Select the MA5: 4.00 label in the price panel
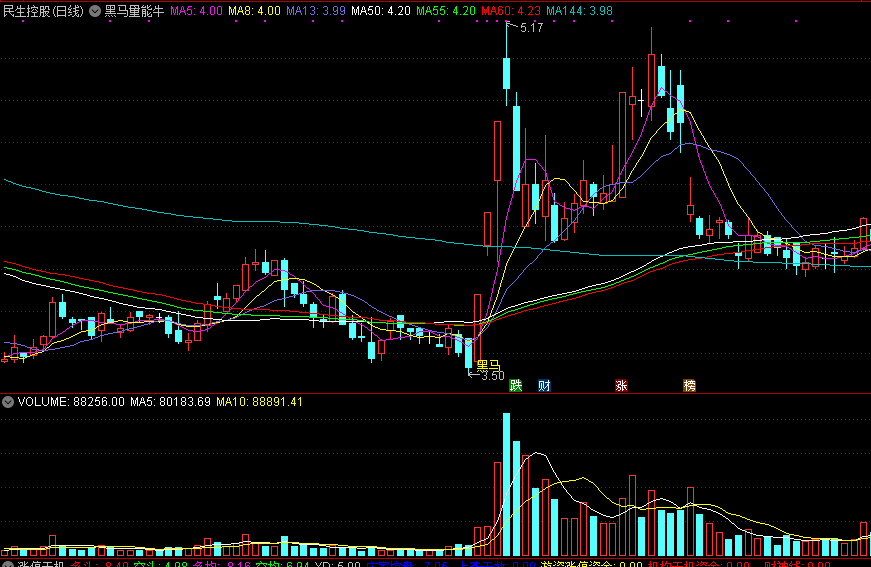Screen dimensions: 871x567 tap(196, 11)
